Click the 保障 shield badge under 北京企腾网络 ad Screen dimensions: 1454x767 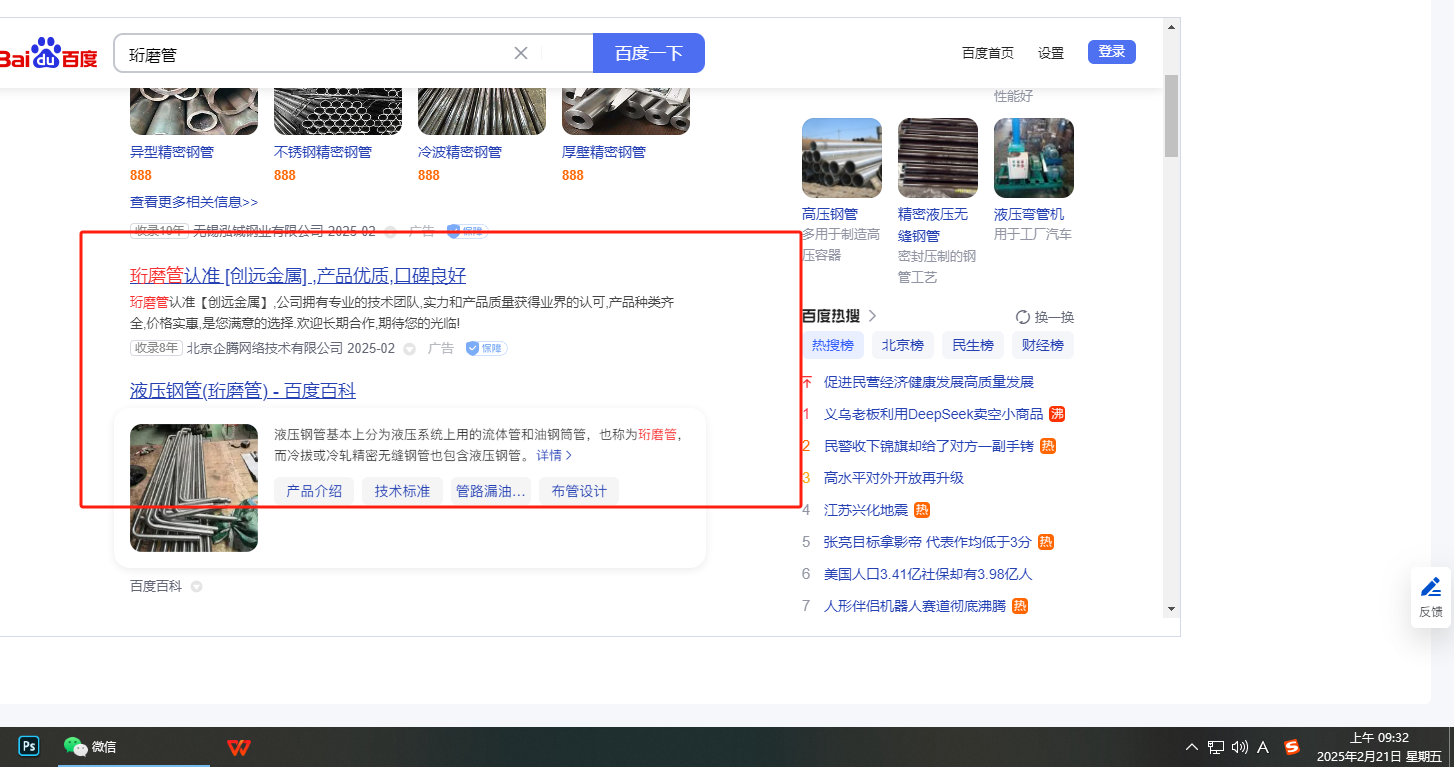tap(487, 348)
